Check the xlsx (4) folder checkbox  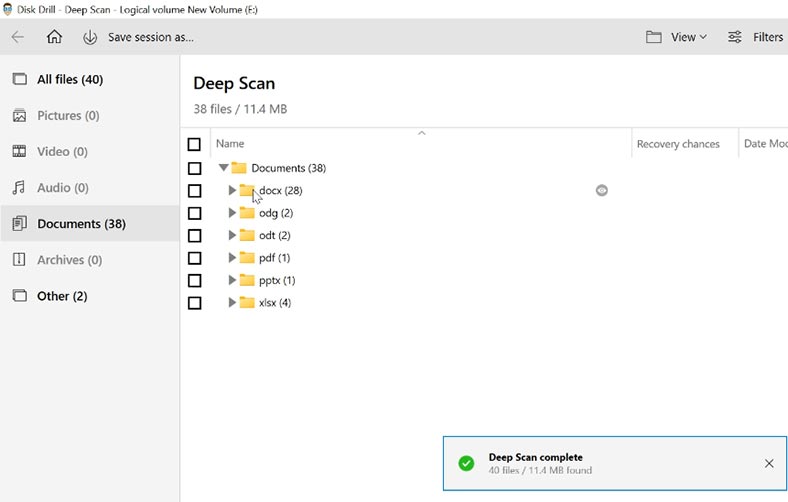tap(194, 303)
